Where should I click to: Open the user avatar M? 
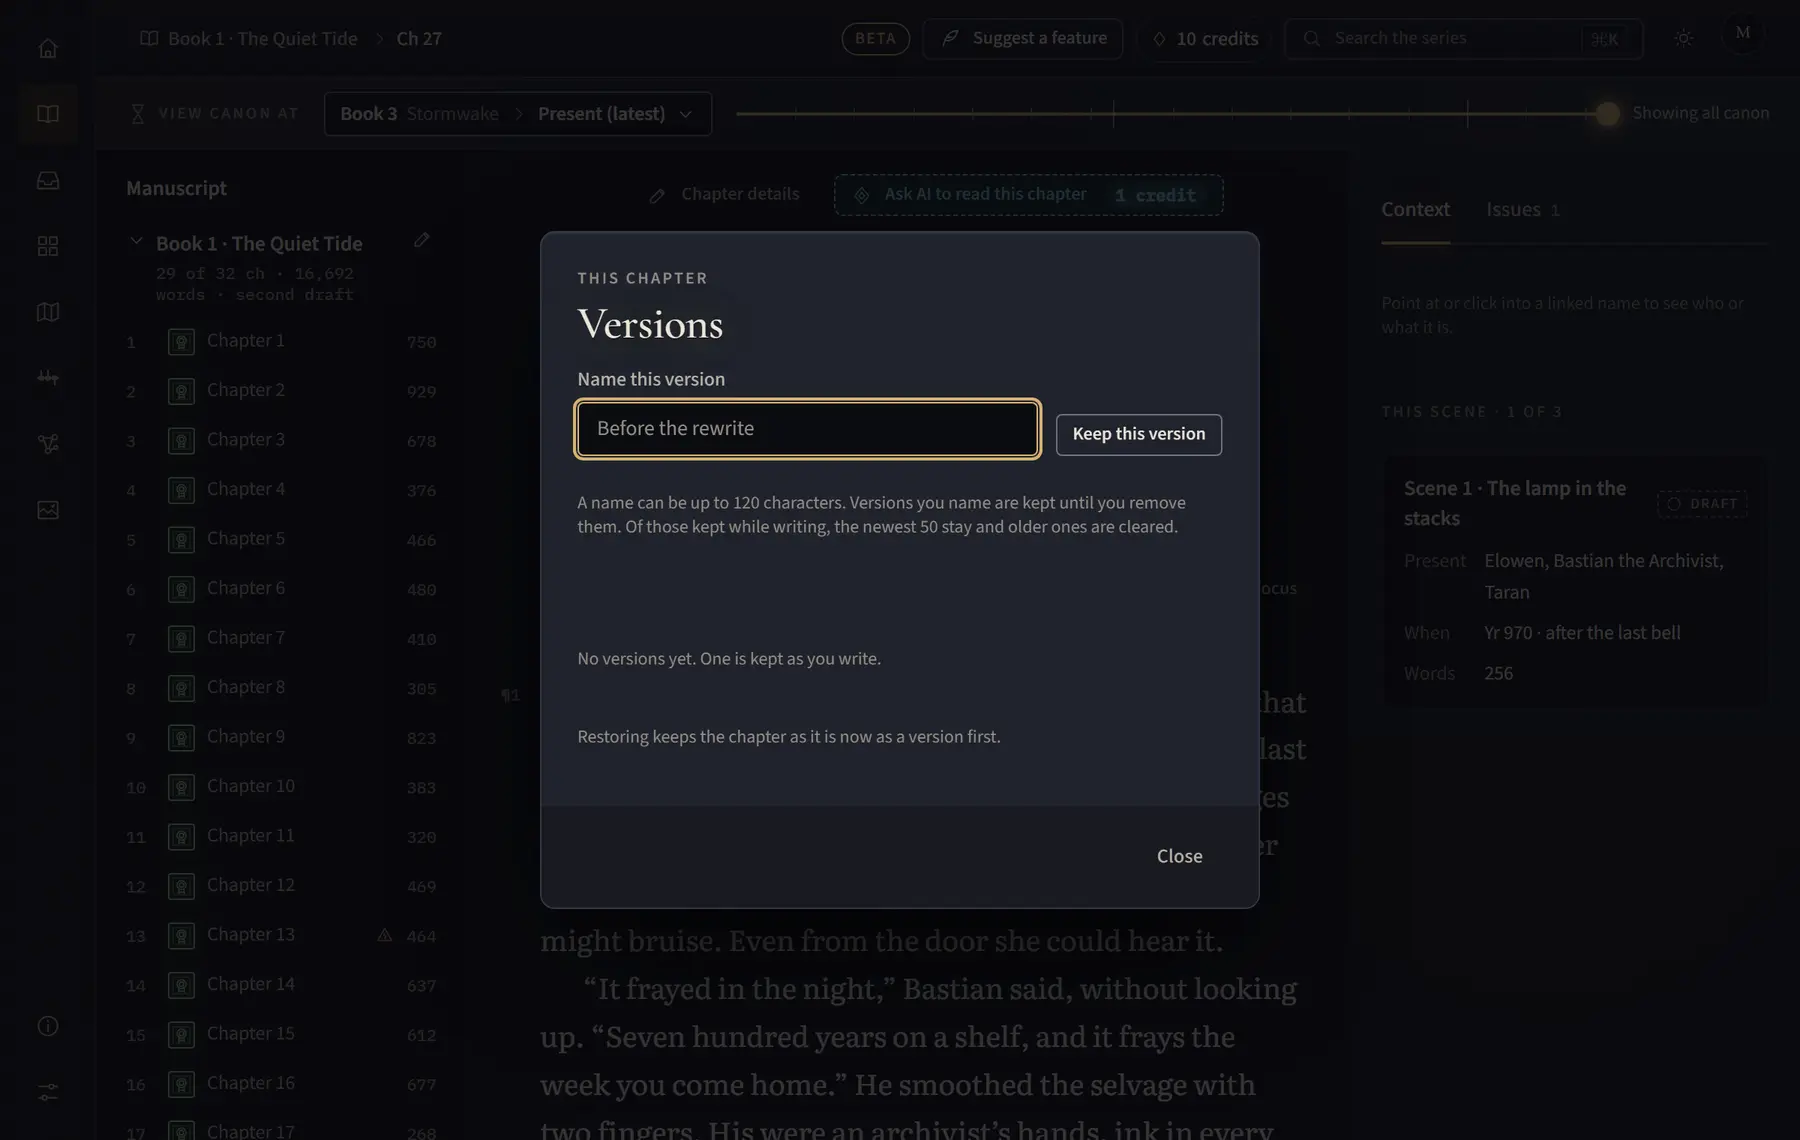pyautogui.click(x=1743, y=33)
